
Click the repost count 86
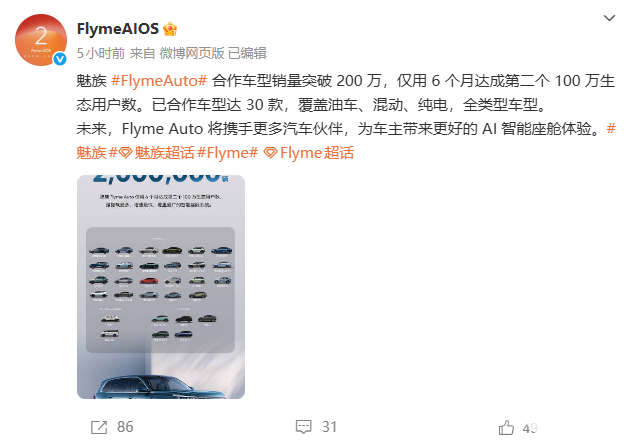(x=125, y=427)
